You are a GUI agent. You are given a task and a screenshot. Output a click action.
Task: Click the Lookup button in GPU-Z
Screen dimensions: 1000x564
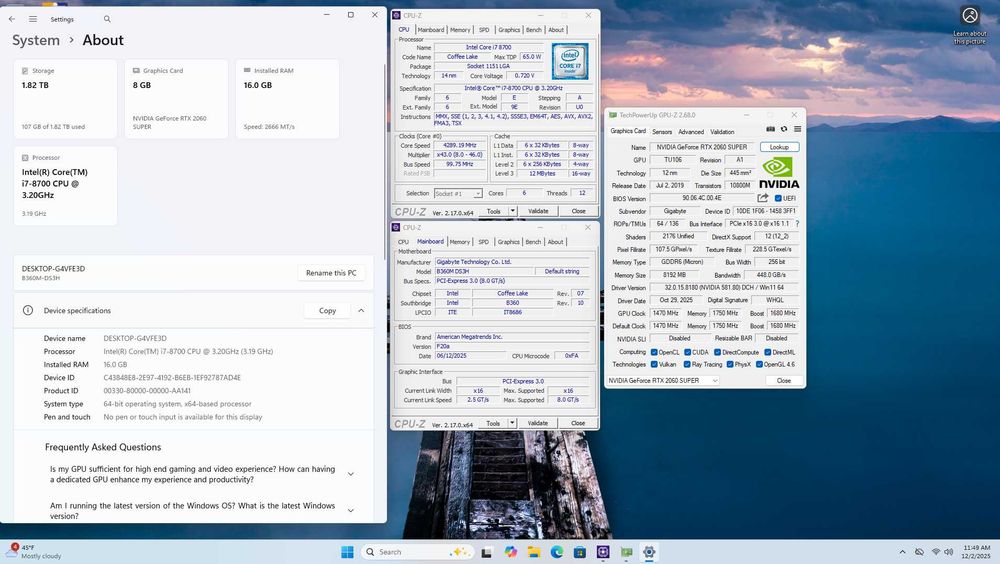[779, 147]
